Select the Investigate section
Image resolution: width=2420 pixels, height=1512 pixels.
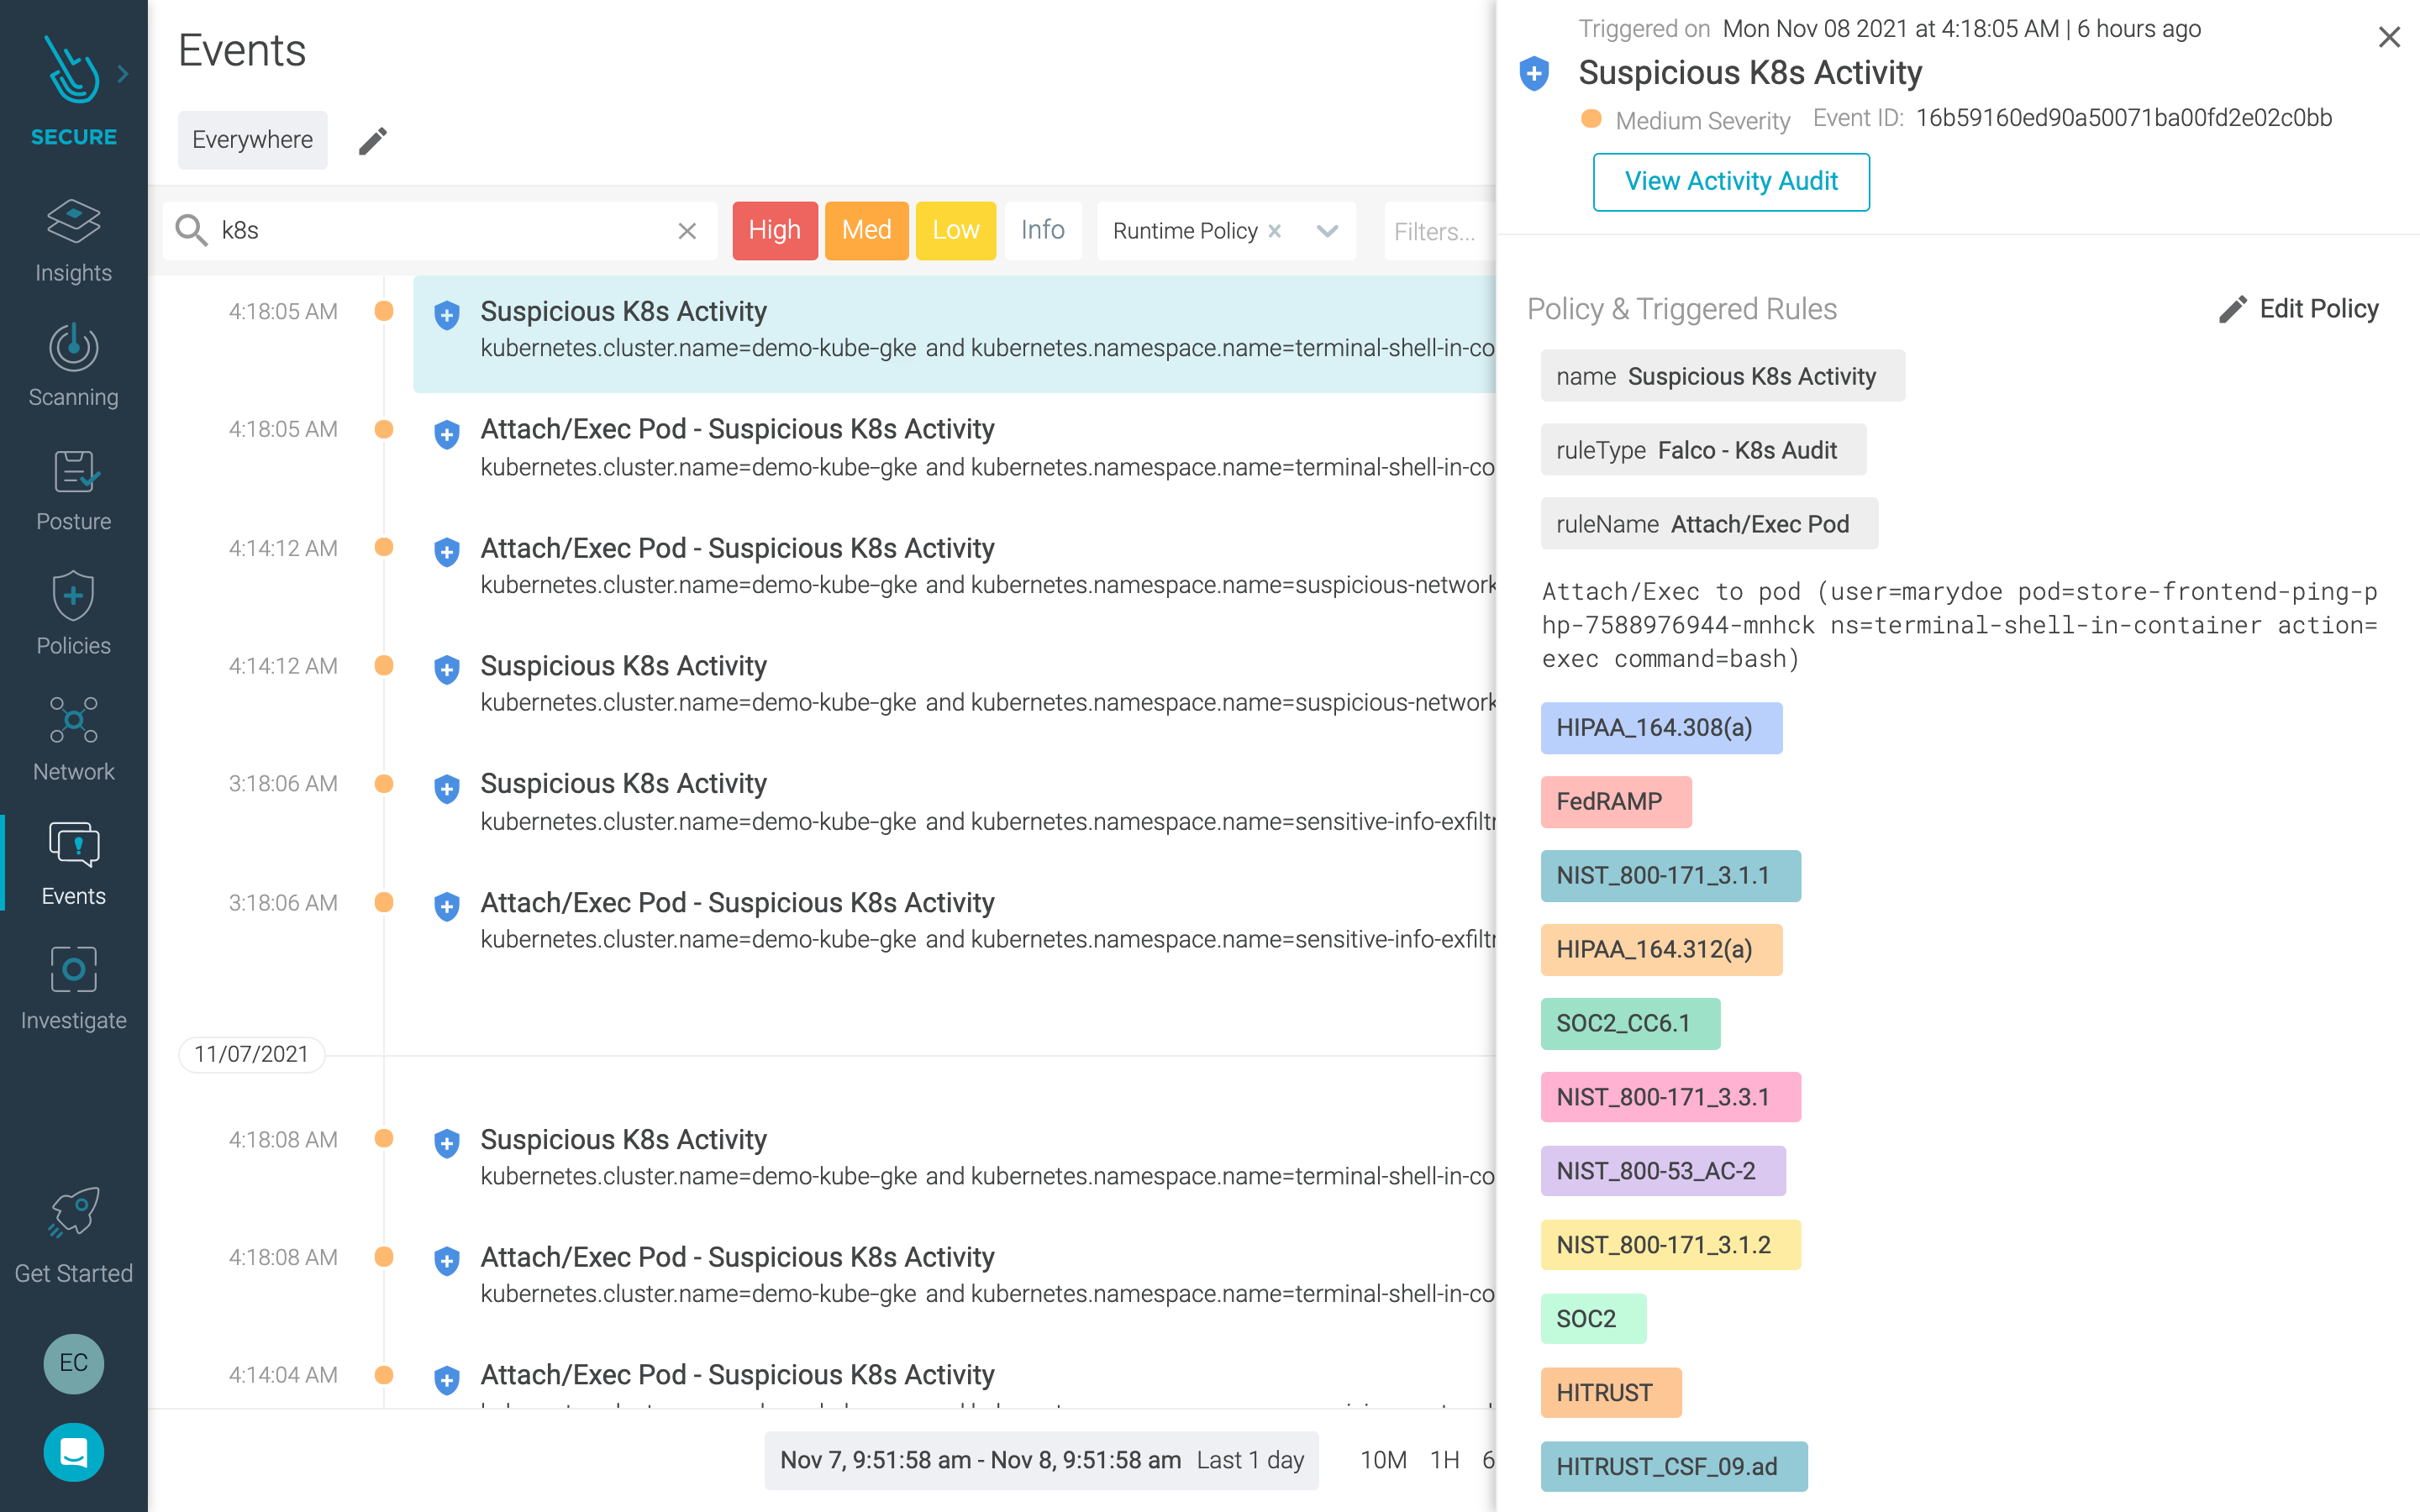point(73,988)
